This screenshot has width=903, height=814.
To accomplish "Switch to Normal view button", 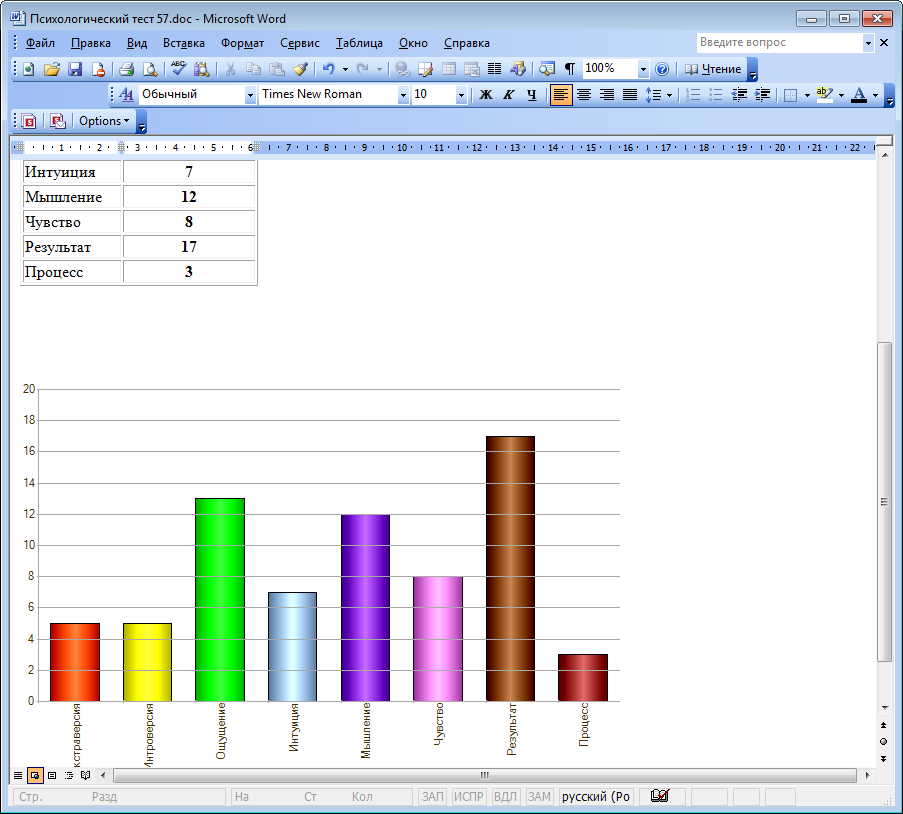I will (x=18, y=775).
